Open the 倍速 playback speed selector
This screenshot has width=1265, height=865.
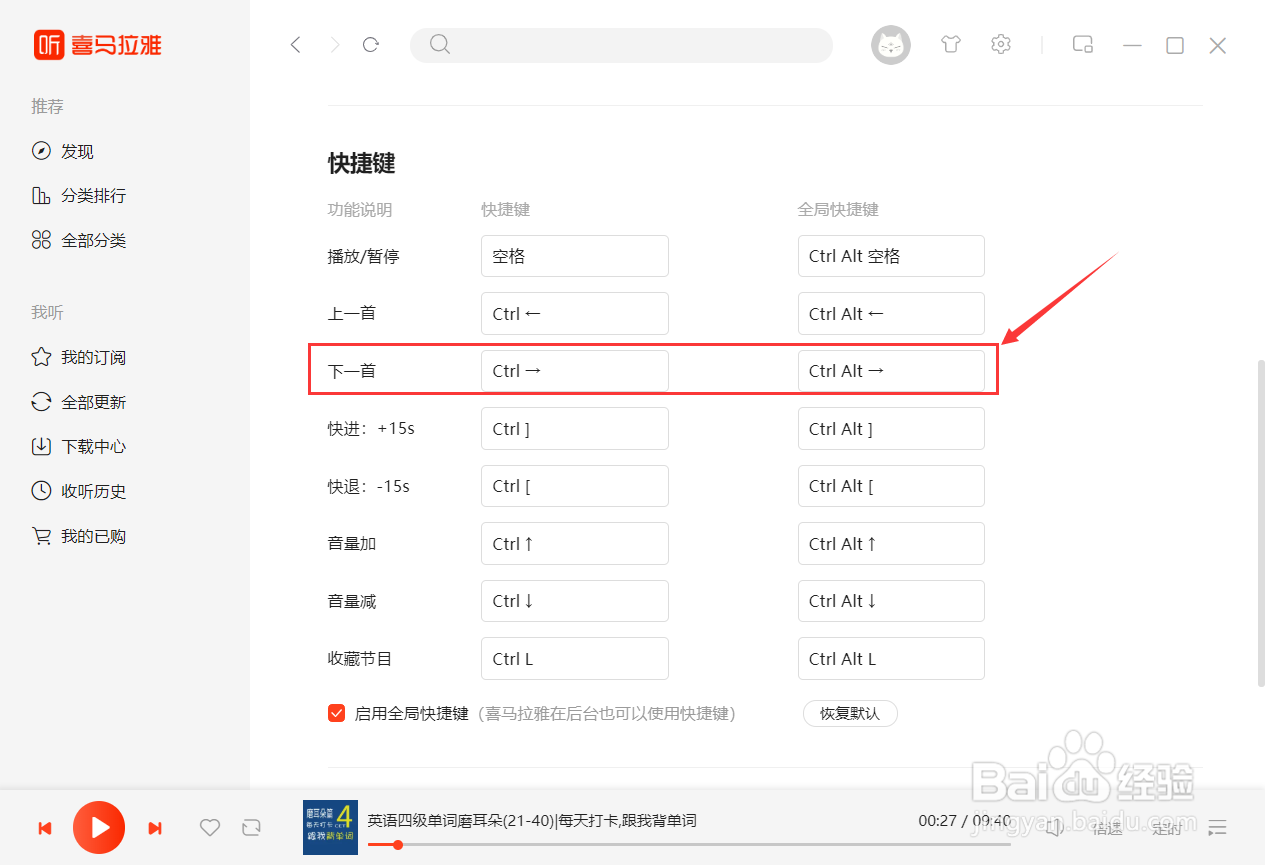(x=1107, y=827)
